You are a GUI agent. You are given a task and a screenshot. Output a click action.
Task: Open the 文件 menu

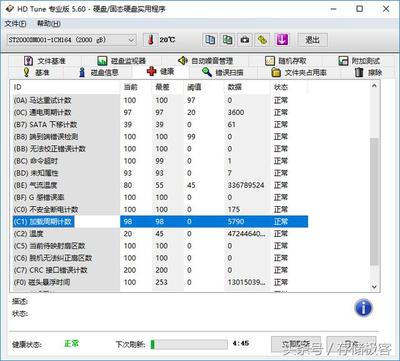tap(15, 24)
